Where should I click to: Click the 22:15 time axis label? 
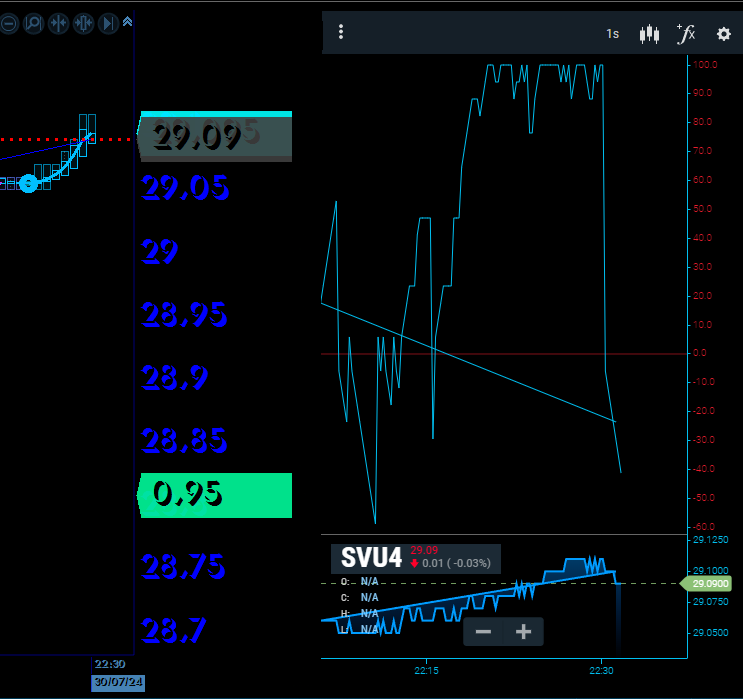426,671
